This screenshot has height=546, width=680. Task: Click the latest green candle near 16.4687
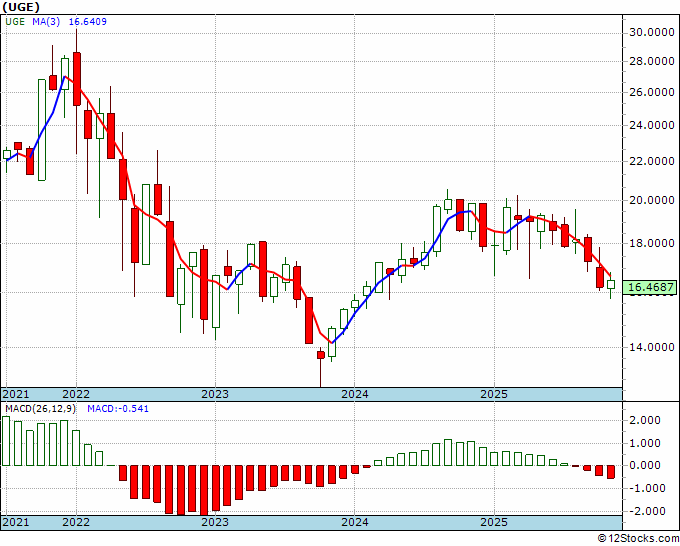(x=611, y=284)
